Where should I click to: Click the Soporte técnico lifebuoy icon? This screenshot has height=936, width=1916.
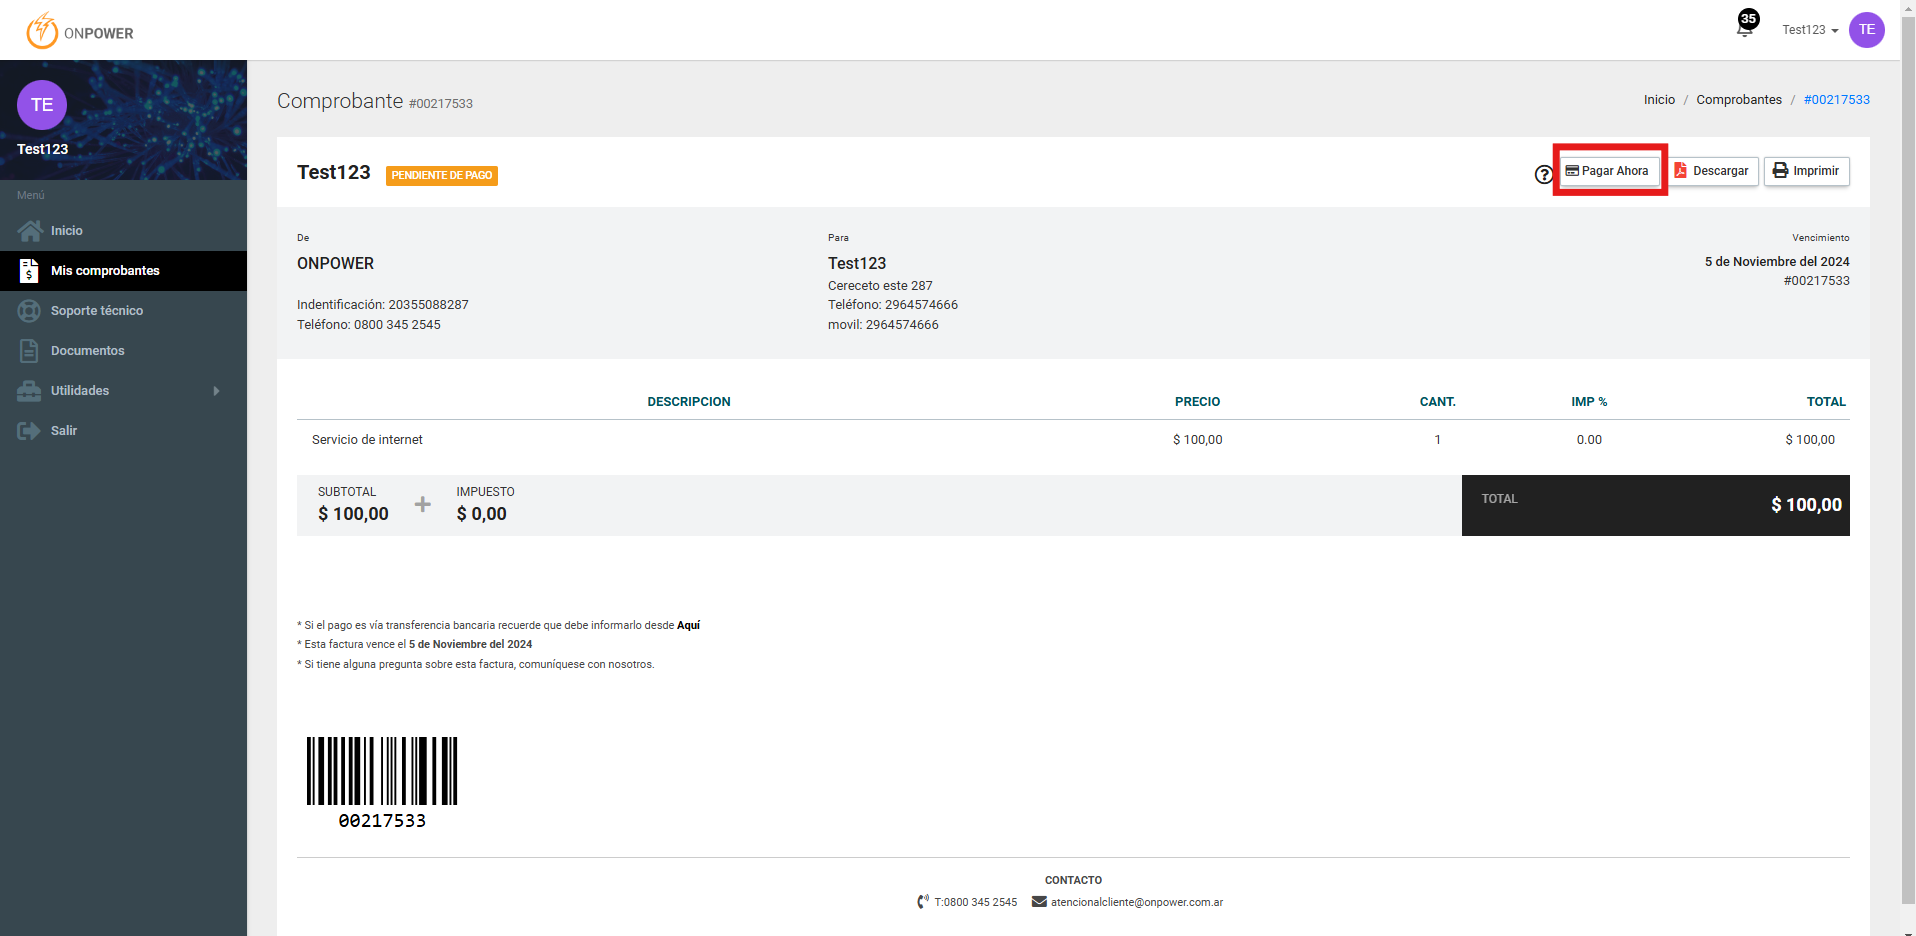pos(29,311)
